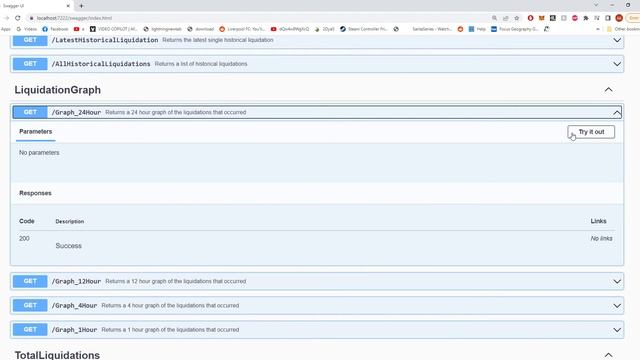Toggle the browser side panel icon
Viewport: 640px width, 360px height.
click(x=608, y=18)
